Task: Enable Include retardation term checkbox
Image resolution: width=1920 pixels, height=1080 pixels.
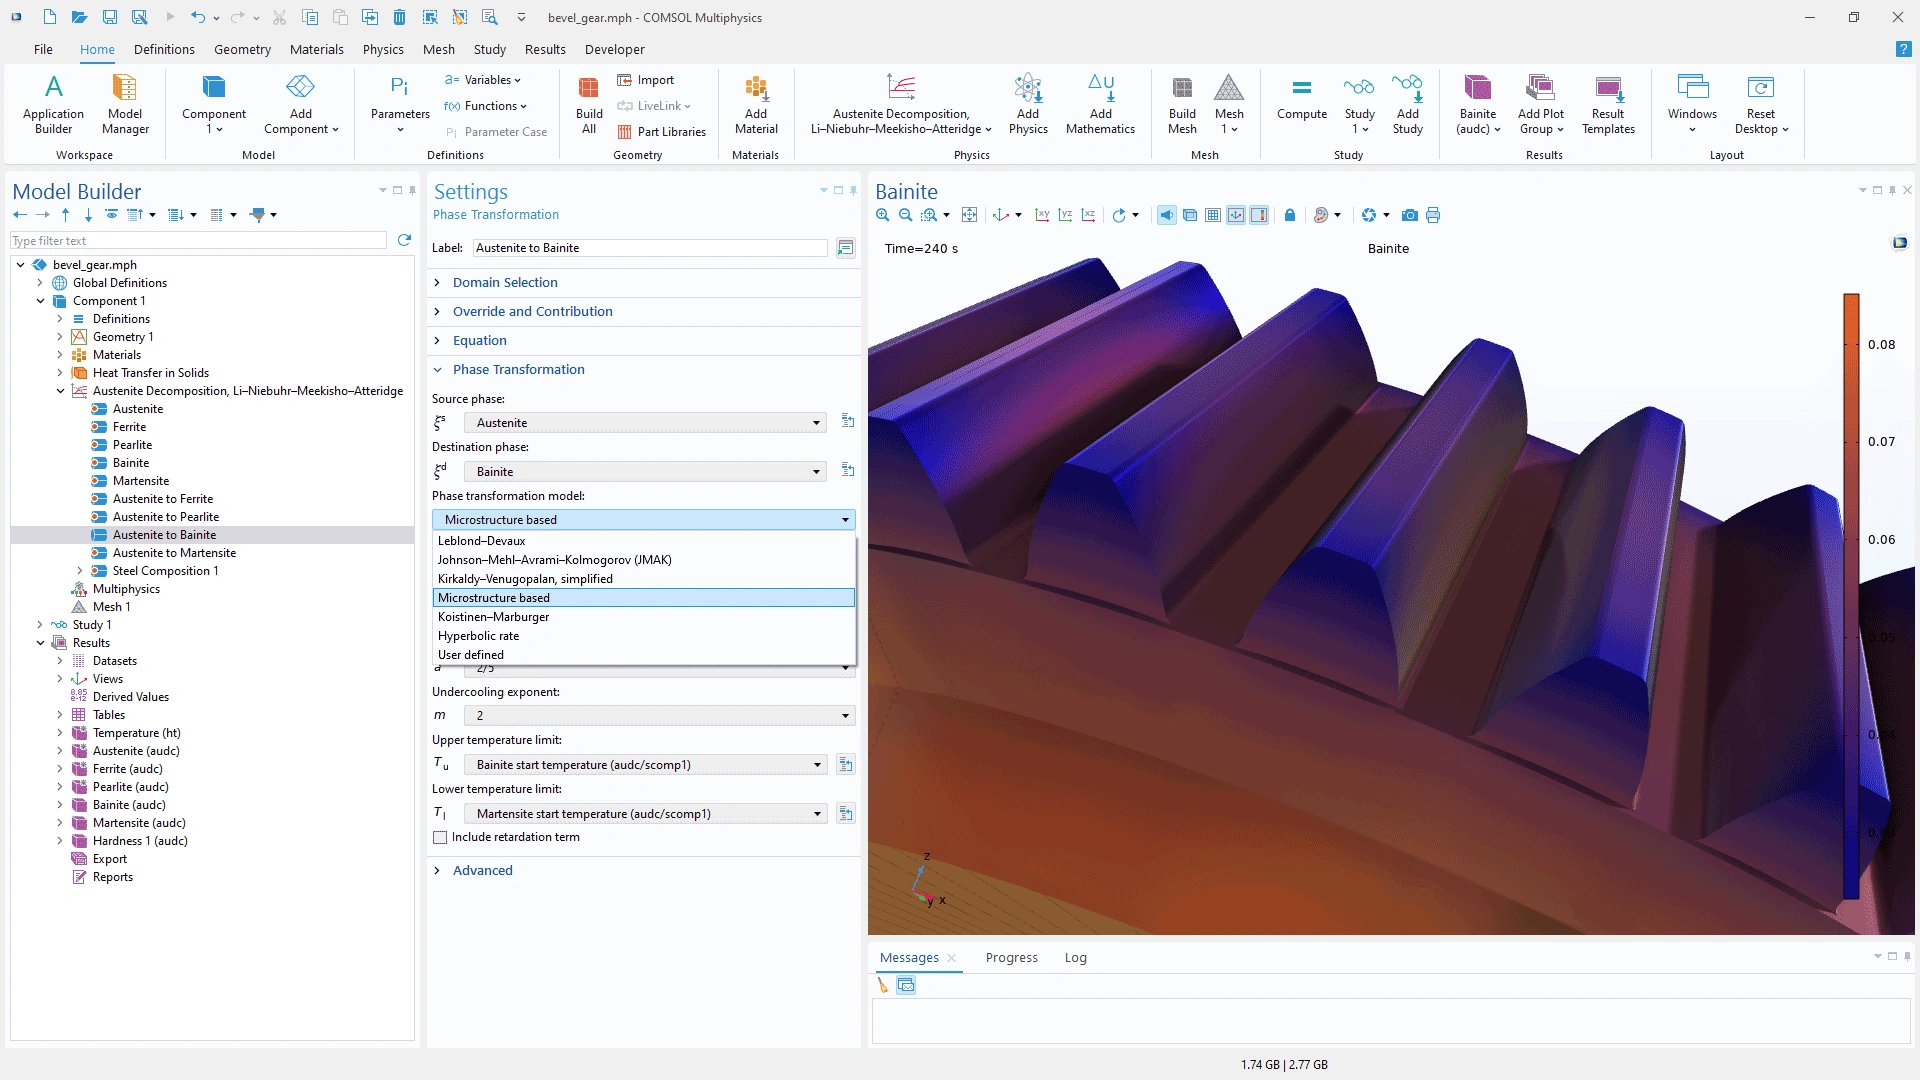Action: (x=440, y=838)
